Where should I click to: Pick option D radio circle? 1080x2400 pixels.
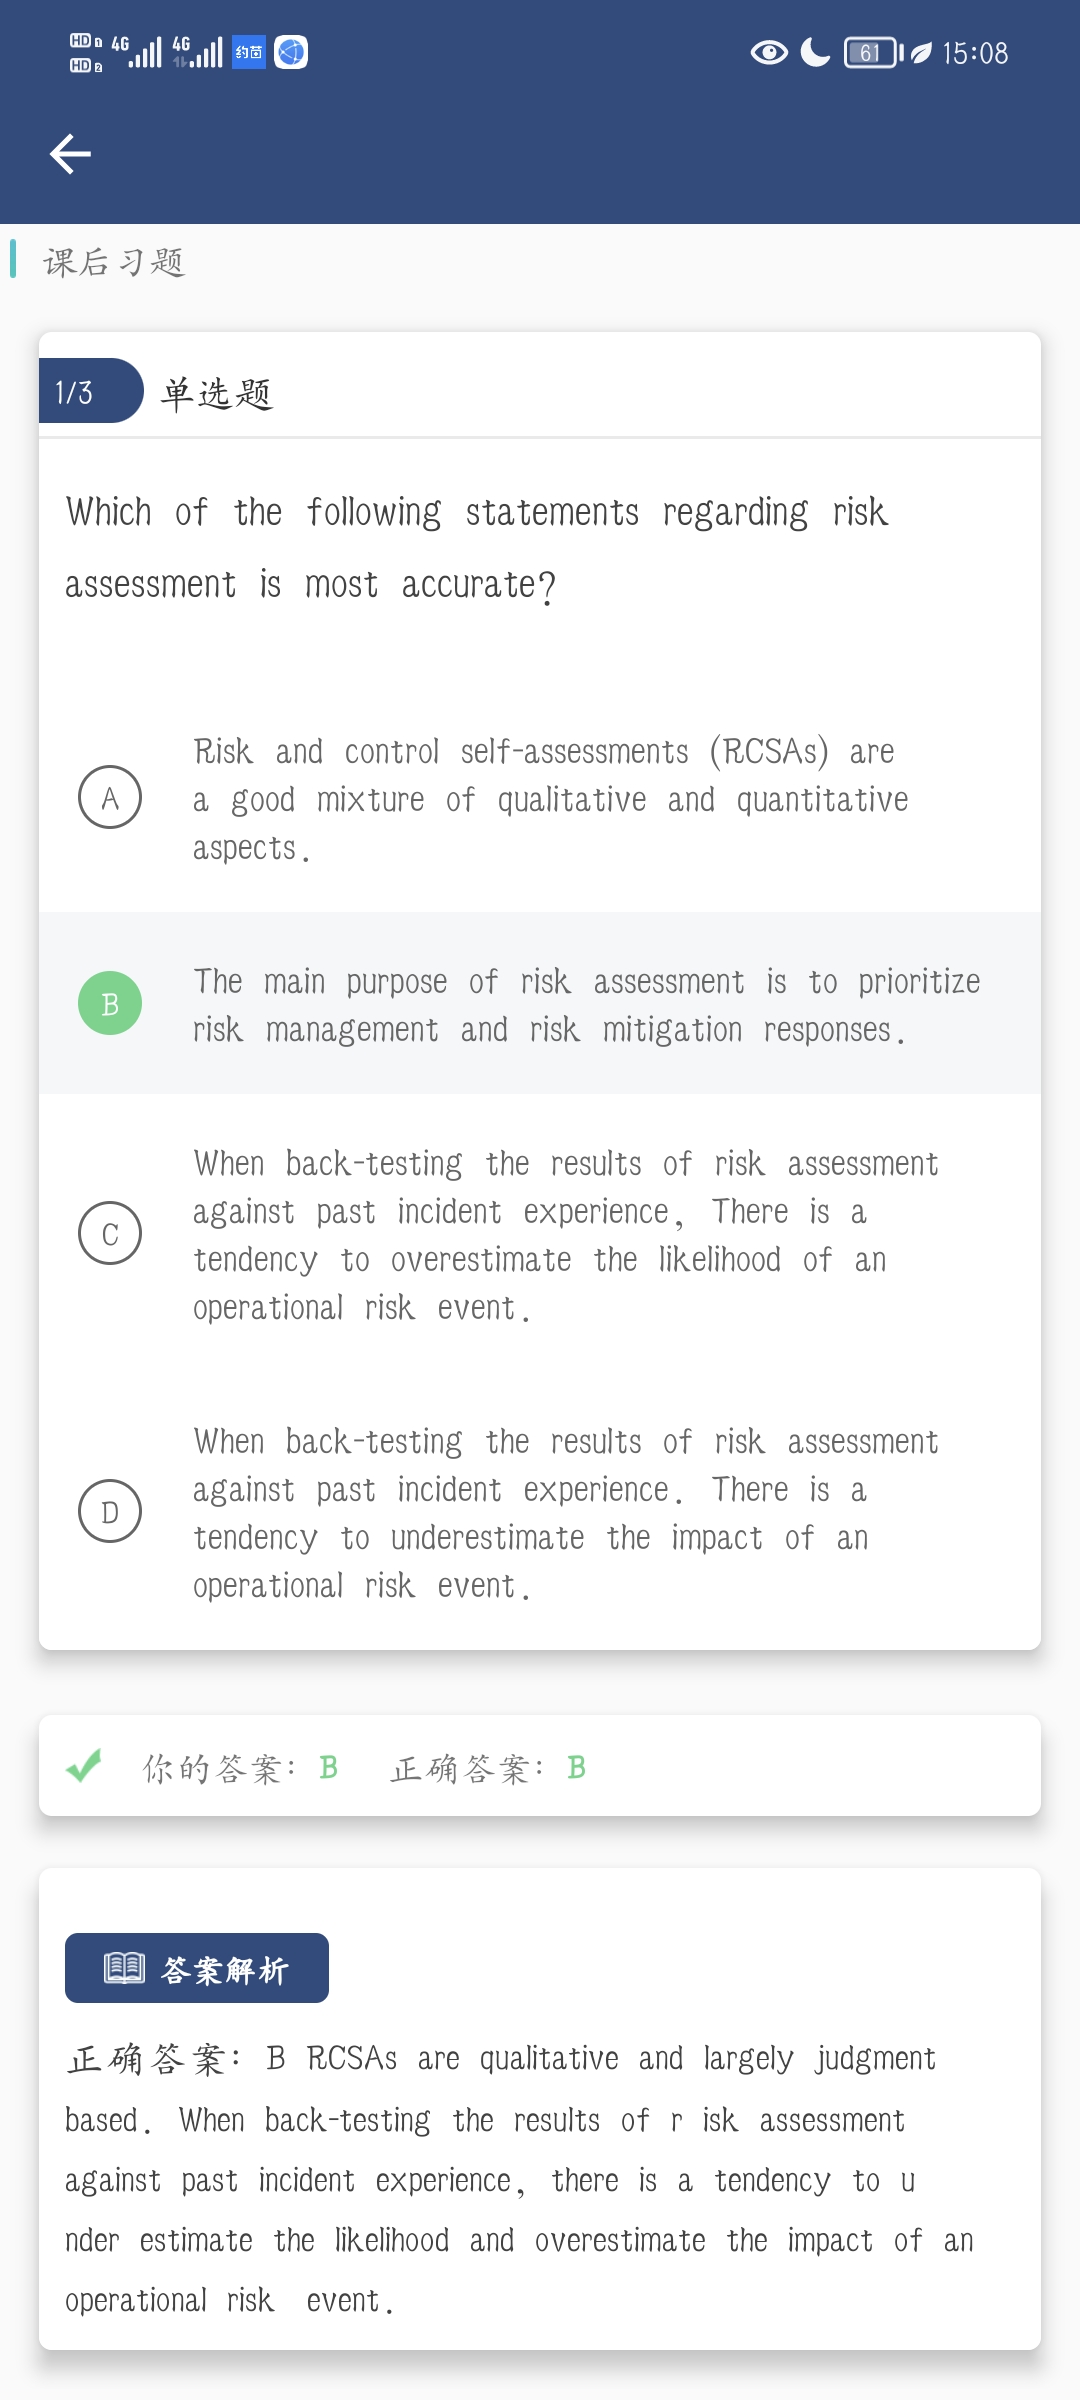coord(110,1511)
